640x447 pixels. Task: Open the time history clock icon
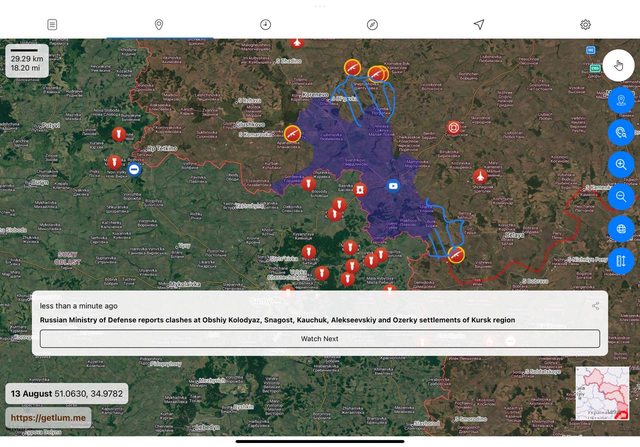click(265, 24)
